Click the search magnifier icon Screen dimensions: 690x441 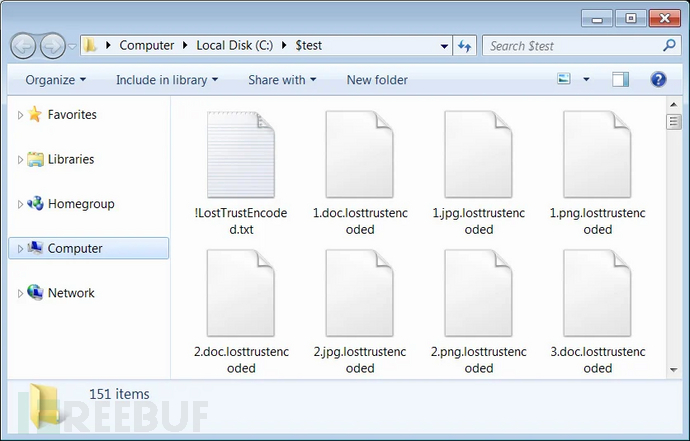click(x=669, y=46)
